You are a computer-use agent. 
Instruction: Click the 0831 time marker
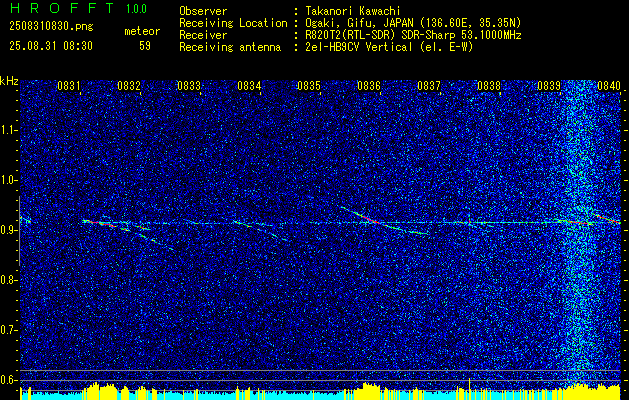pyautogui.click(x=69, y=85)
